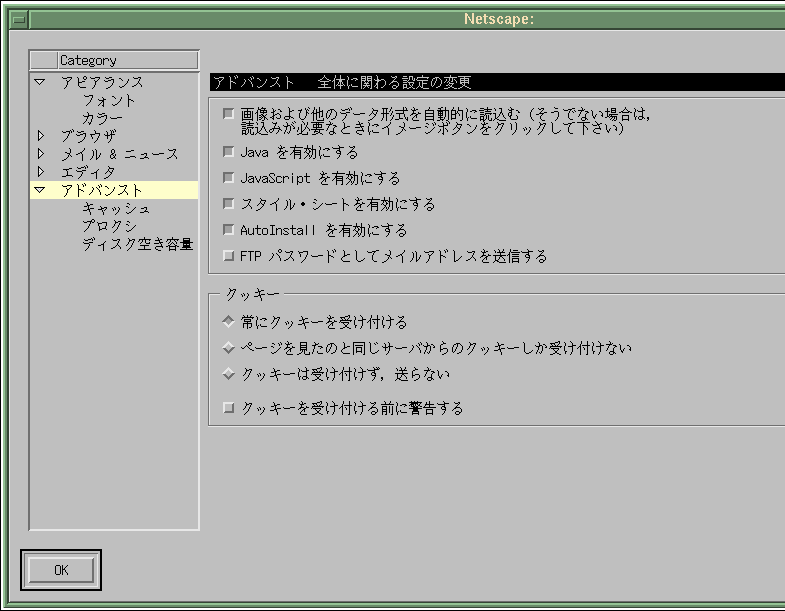The image size is (785, 611).
Task: Select ブラウザ in the category tree
Action: click(x=89, y=136)
